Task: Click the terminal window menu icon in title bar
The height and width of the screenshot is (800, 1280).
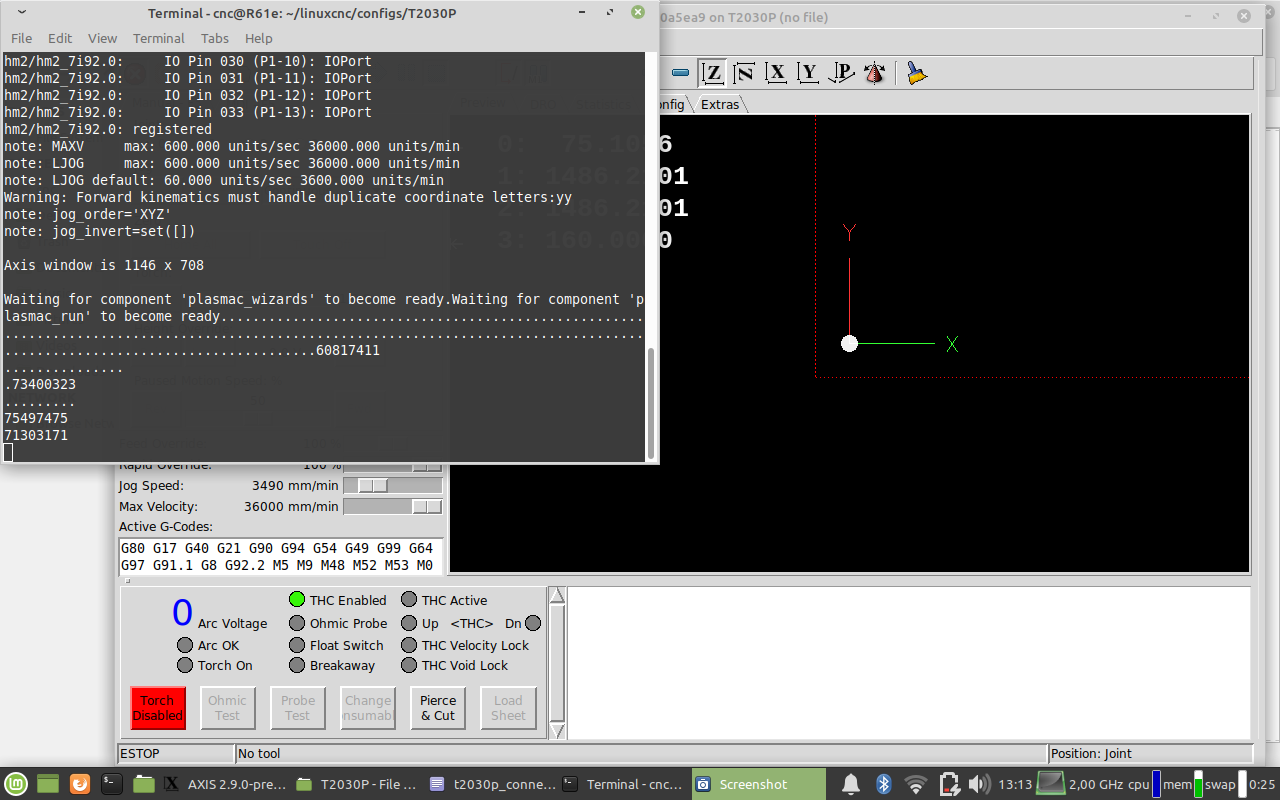Action: tap(22, 13)
